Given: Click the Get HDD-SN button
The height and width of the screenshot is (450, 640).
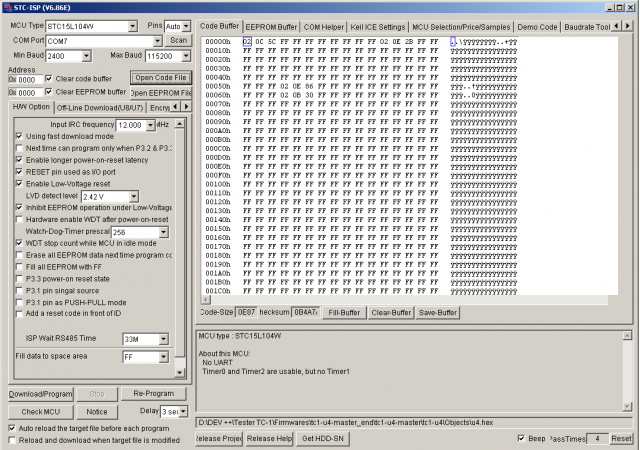Looking at the screenshot, I should tap(323, 439).
